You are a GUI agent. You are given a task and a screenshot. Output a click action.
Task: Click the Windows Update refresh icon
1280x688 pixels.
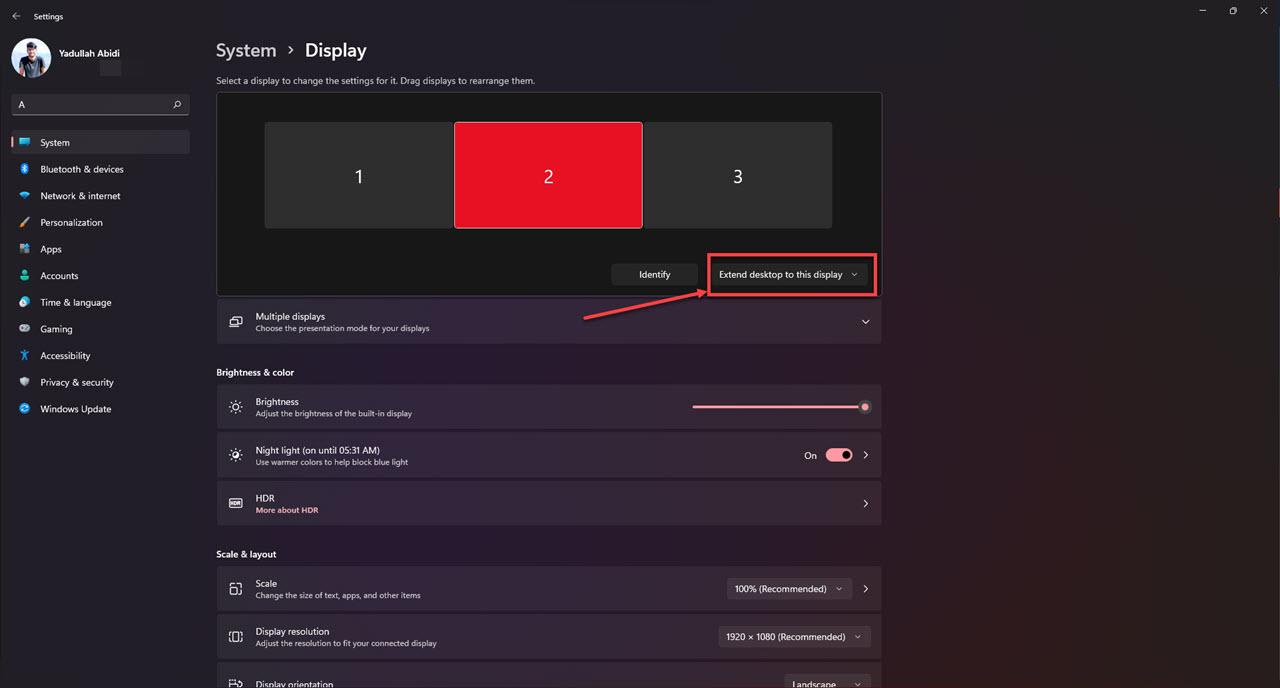click(25, 409)
